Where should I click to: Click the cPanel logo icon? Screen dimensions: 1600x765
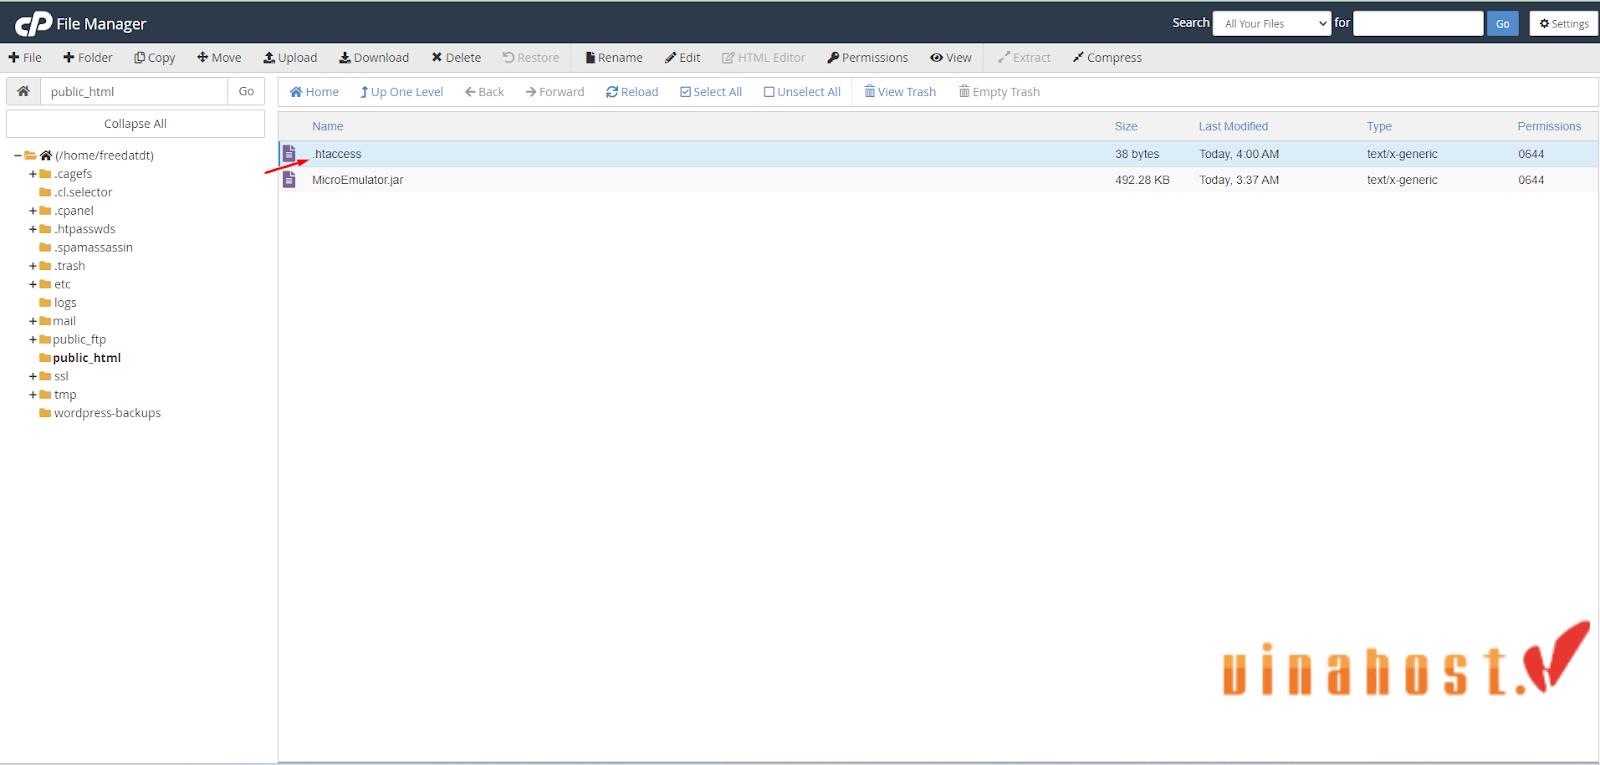click(x=33, y=23)
